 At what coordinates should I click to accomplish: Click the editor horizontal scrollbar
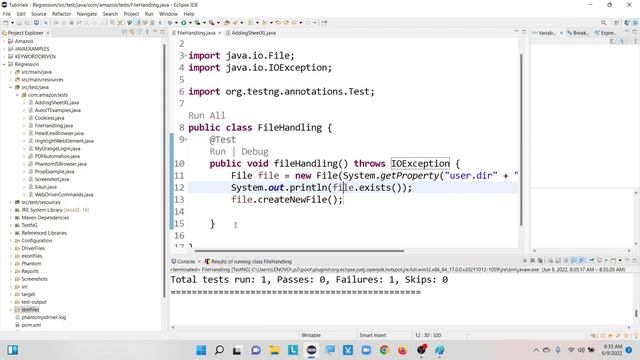(299, 251)
